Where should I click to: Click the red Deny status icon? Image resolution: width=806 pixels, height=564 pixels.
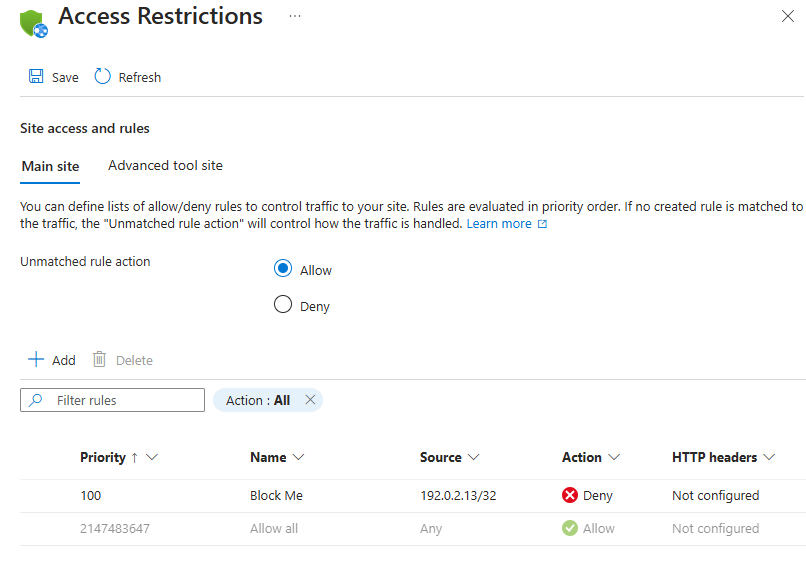(x=570, y=495)
